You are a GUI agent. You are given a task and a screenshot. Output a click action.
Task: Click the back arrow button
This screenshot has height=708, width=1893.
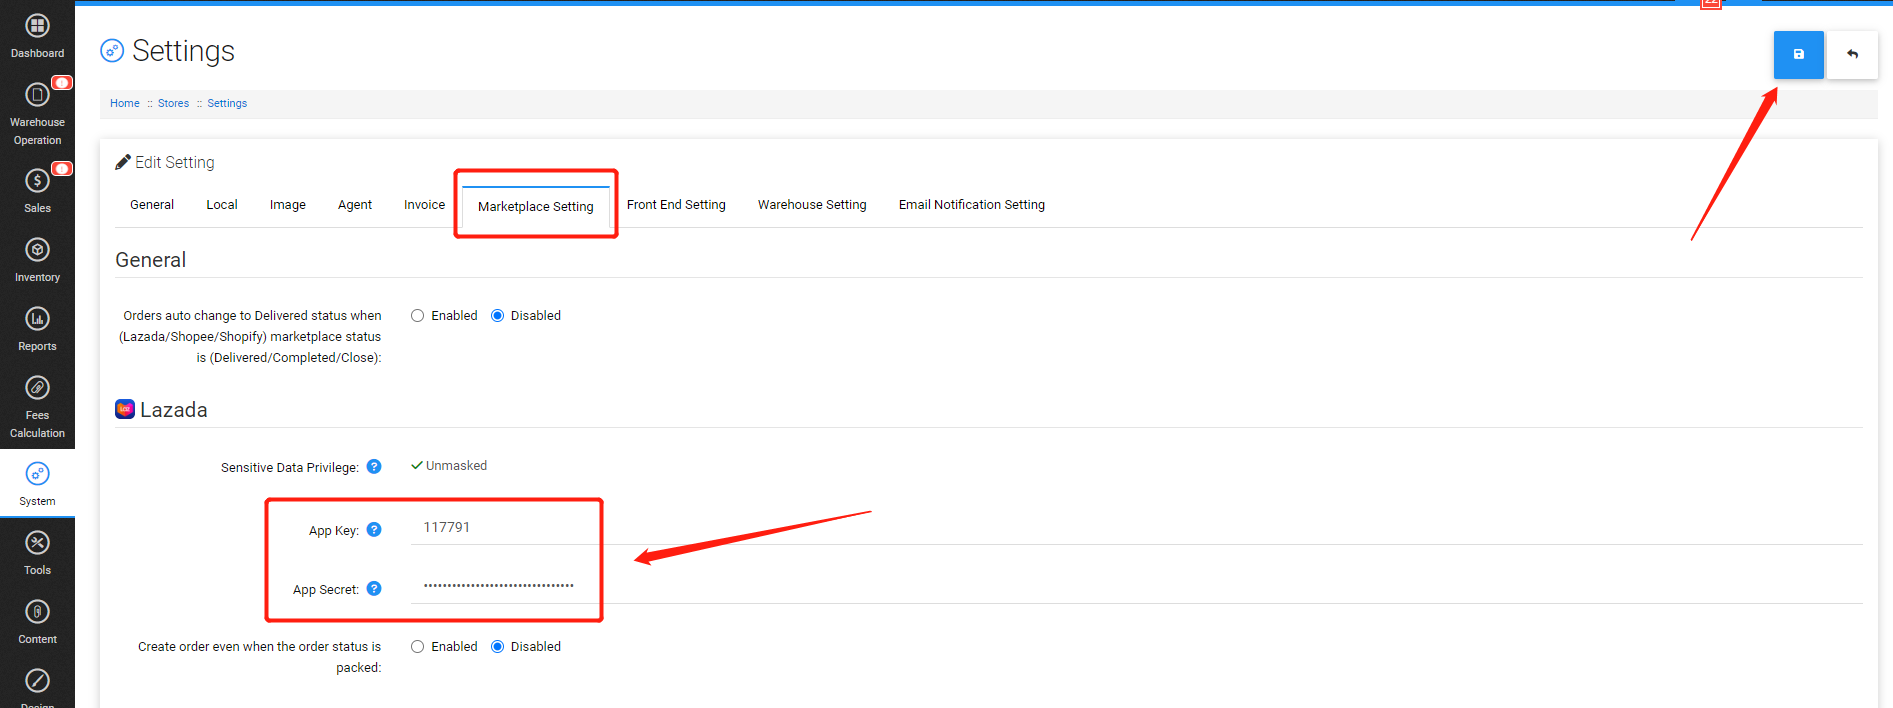tap(1852, 54)
